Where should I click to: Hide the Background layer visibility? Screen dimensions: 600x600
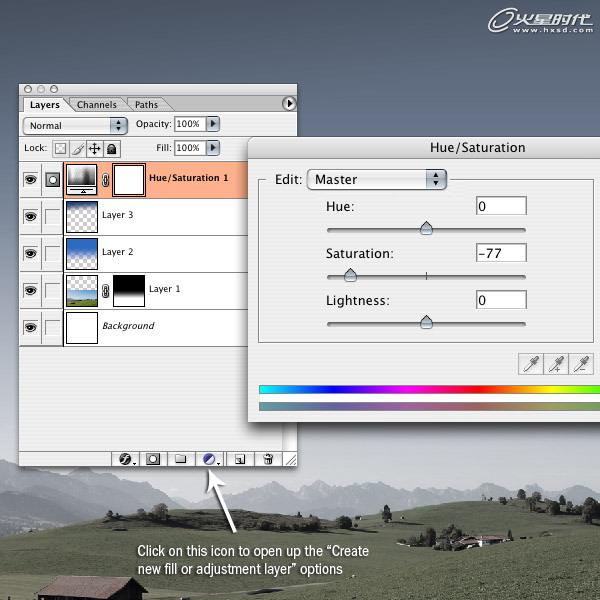pos(30,327)
